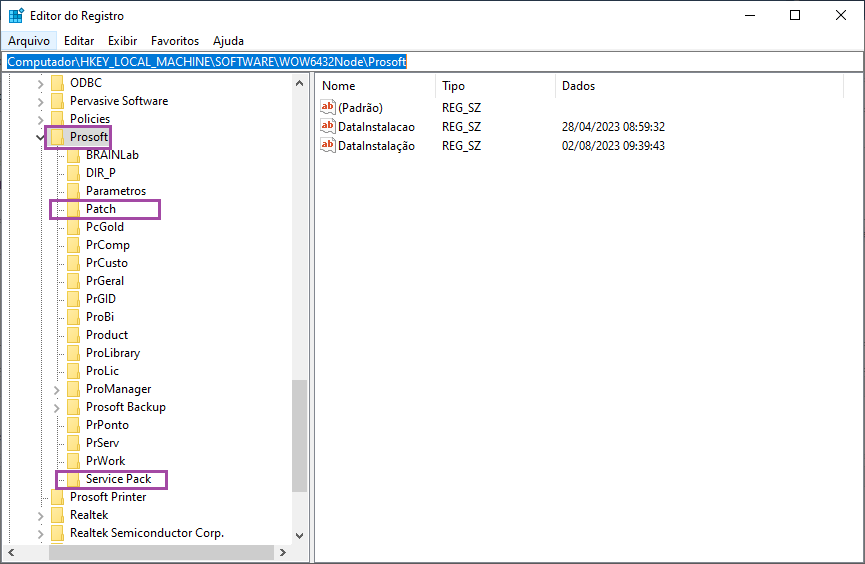Expand the ProManager key
Image resolution: width=865 pixels, height=564 pixels.
click(x=56, y=390)
